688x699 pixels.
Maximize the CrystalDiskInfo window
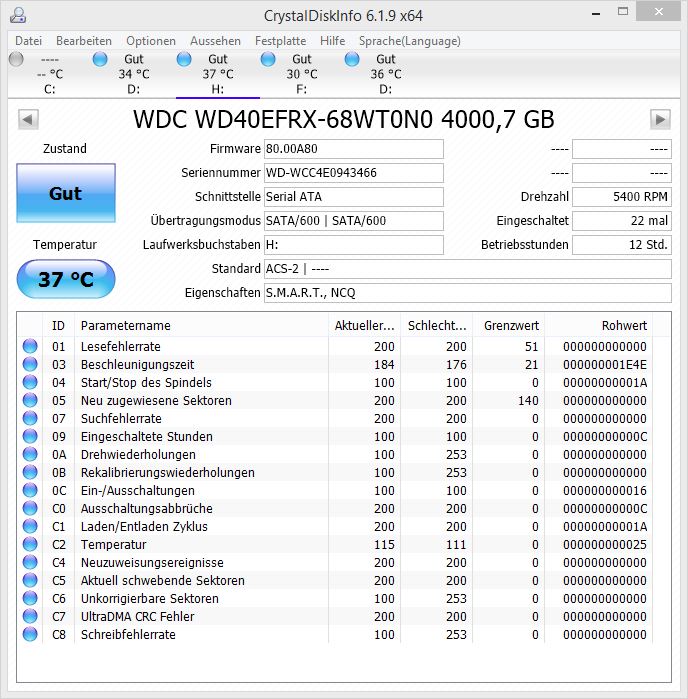623,12
